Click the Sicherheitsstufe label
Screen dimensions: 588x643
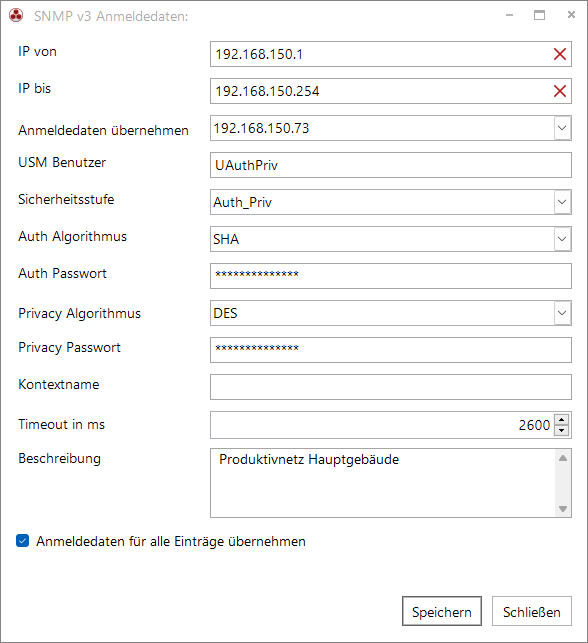click(x=66, y=199)
